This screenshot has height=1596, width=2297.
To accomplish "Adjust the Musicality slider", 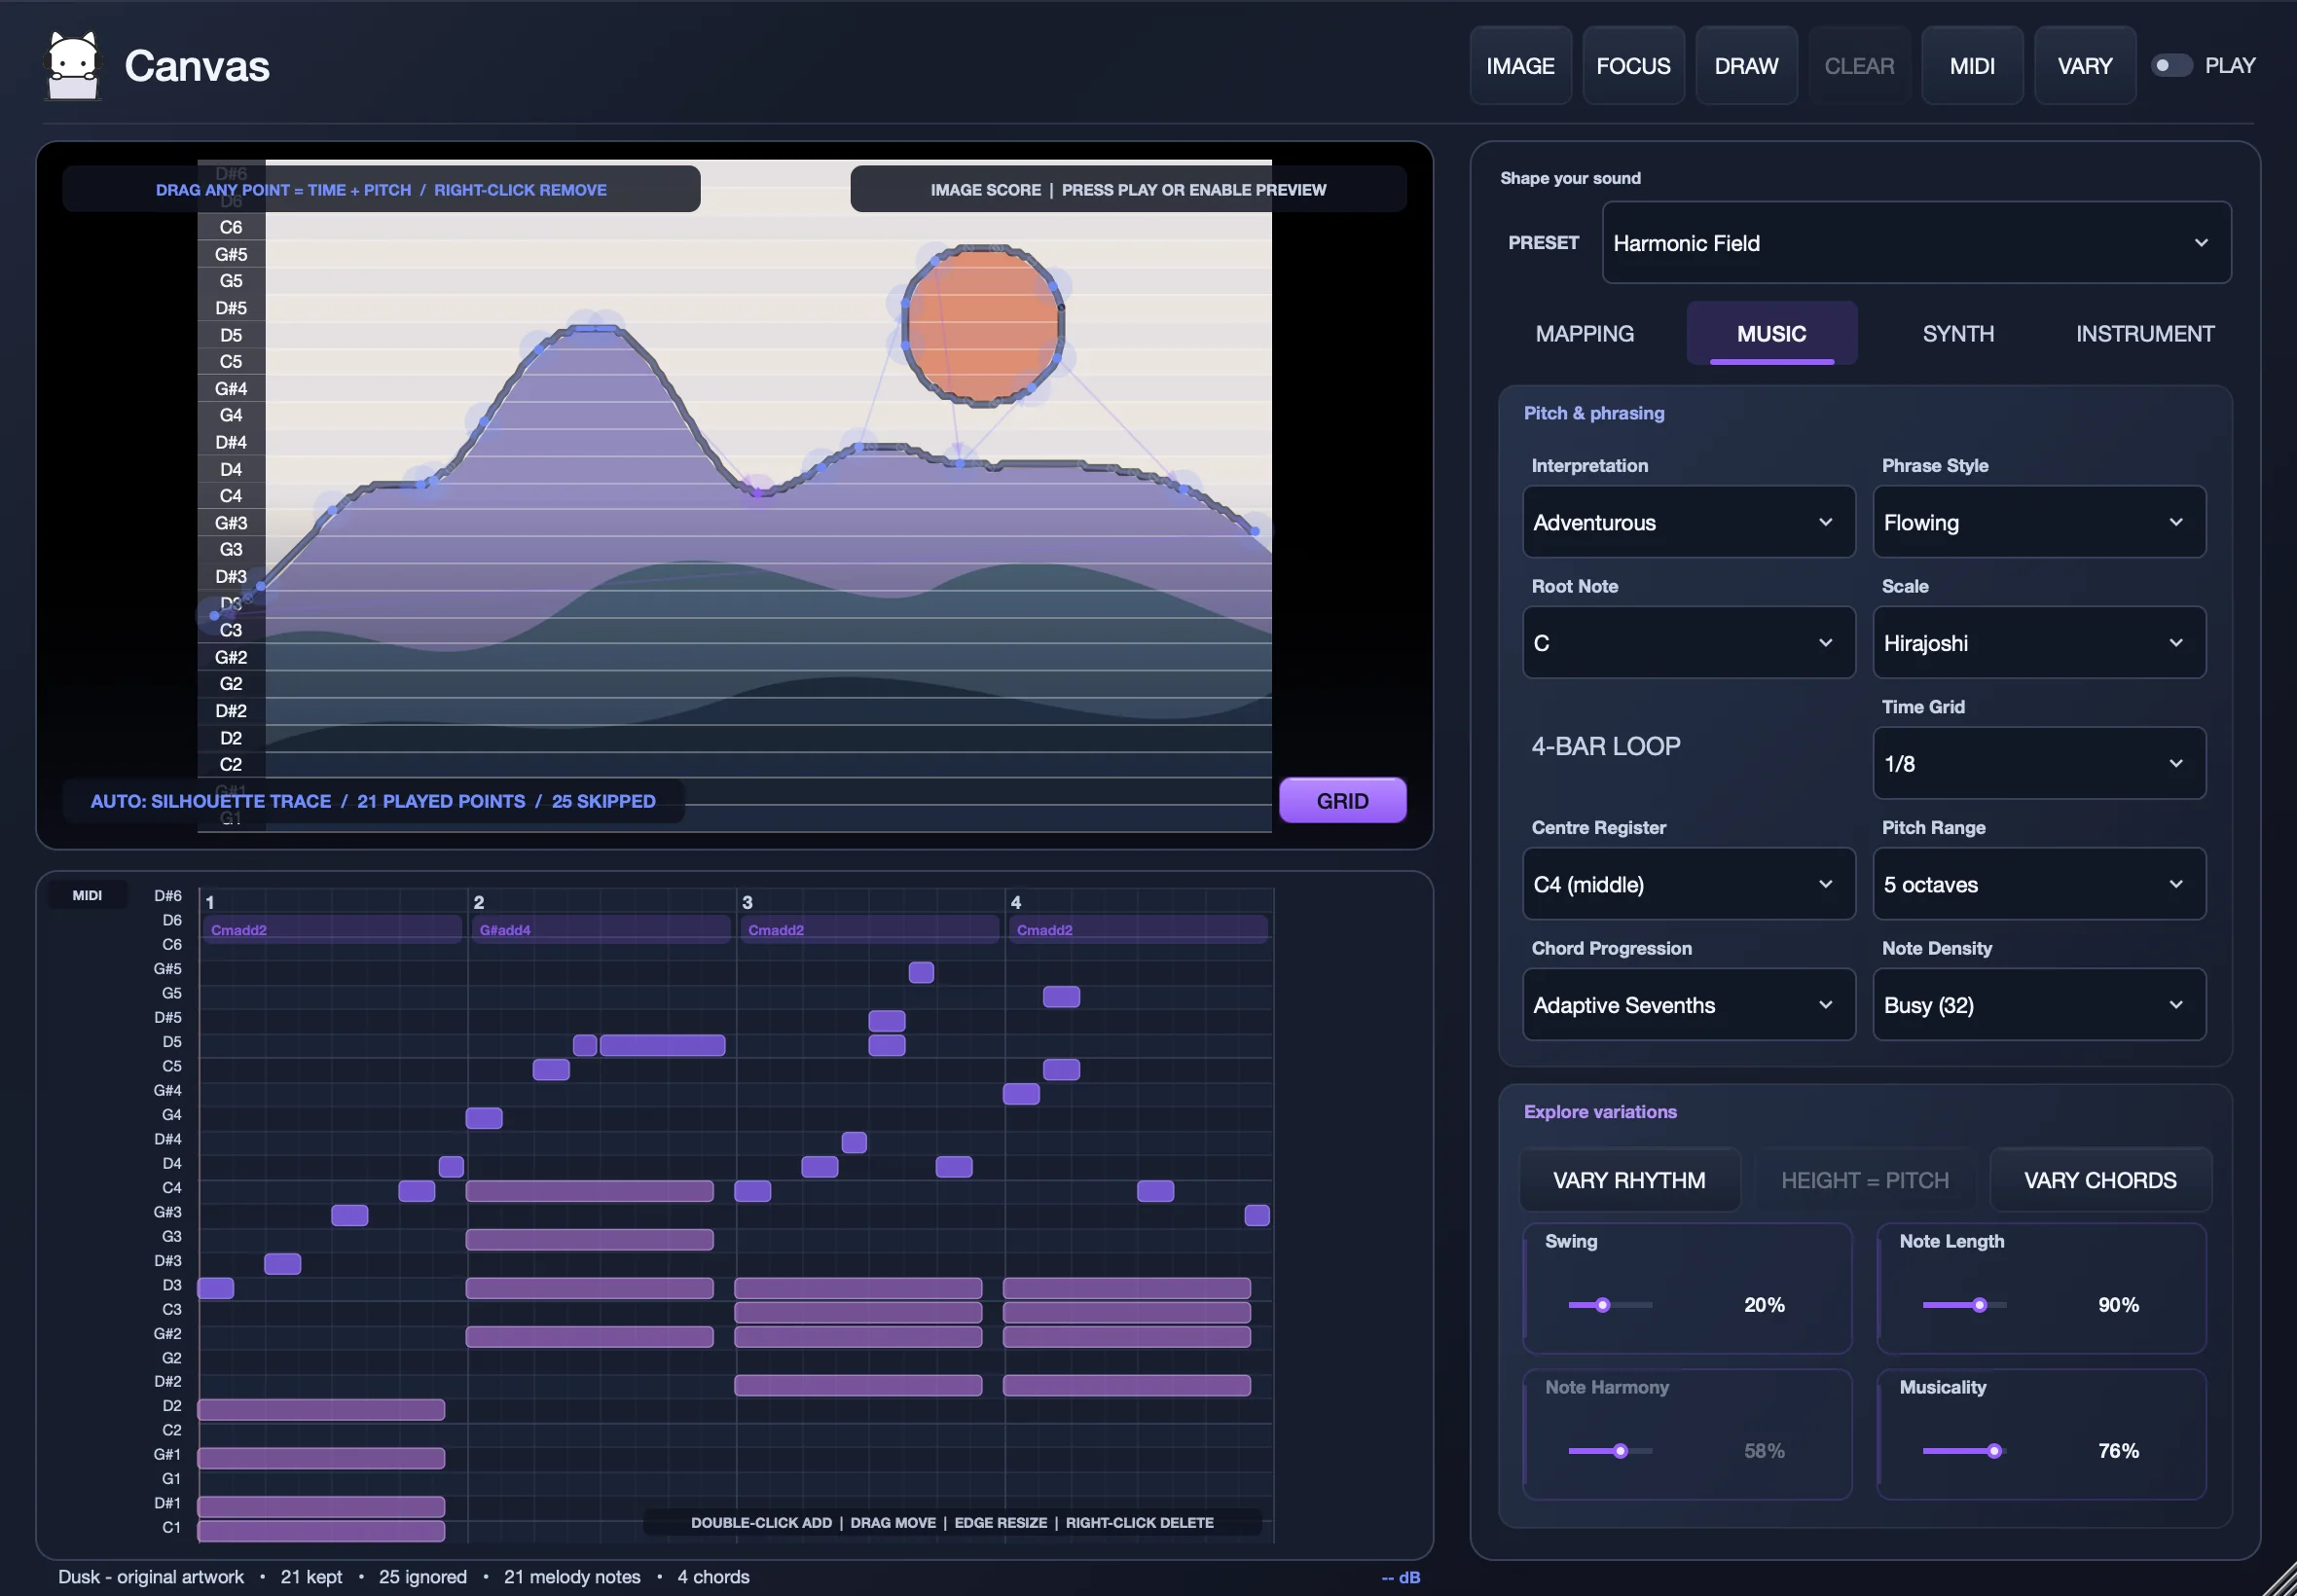I will 1964,1451.
